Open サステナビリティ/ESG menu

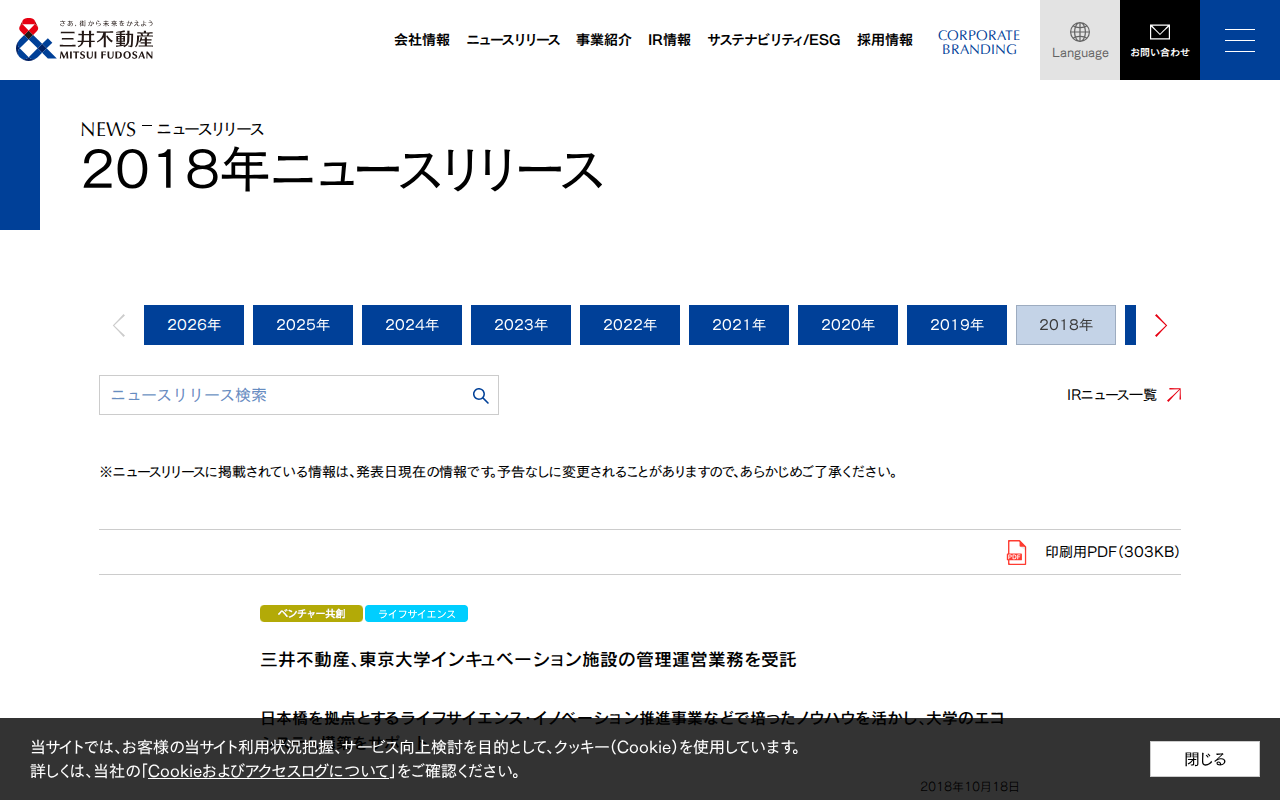pyautogui.click(x=774, y=40)
